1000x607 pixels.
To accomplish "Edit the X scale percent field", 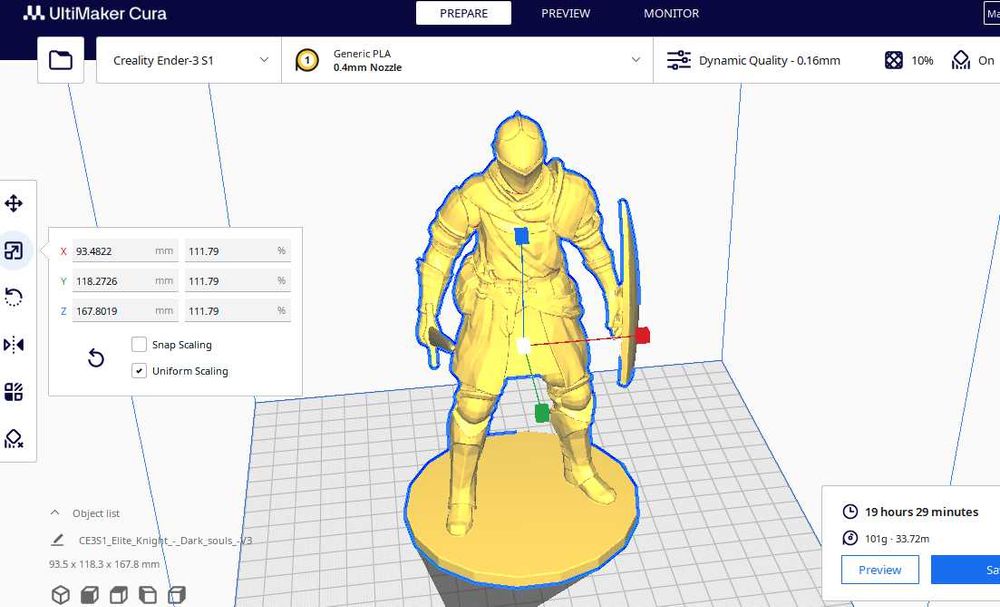I will pos(238,251).
